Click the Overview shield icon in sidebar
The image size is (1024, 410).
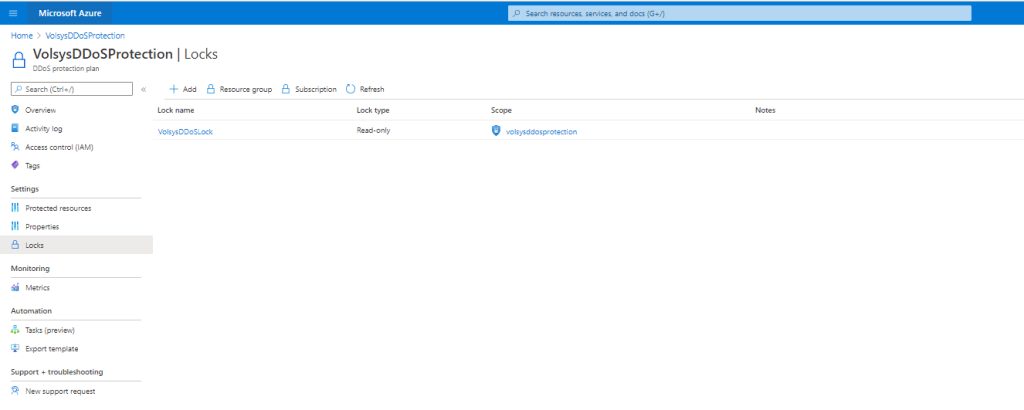tap(15, 109)
